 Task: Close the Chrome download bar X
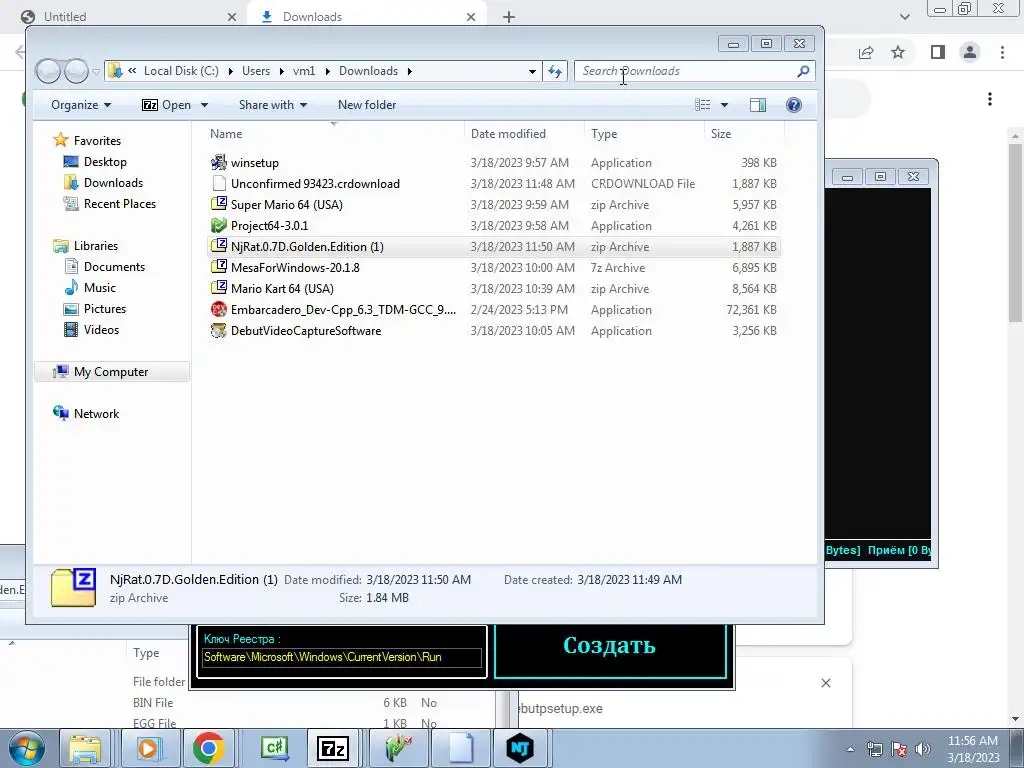pos(826,683)
